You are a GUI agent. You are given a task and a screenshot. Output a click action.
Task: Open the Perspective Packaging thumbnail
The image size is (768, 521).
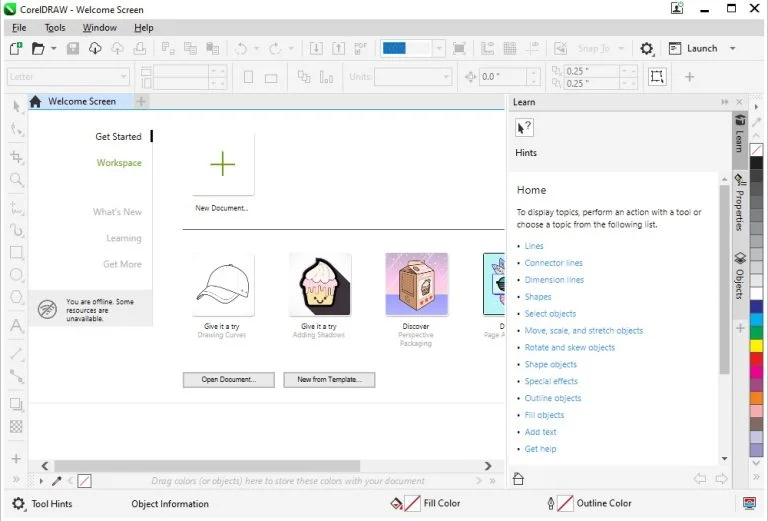point(416,284)
